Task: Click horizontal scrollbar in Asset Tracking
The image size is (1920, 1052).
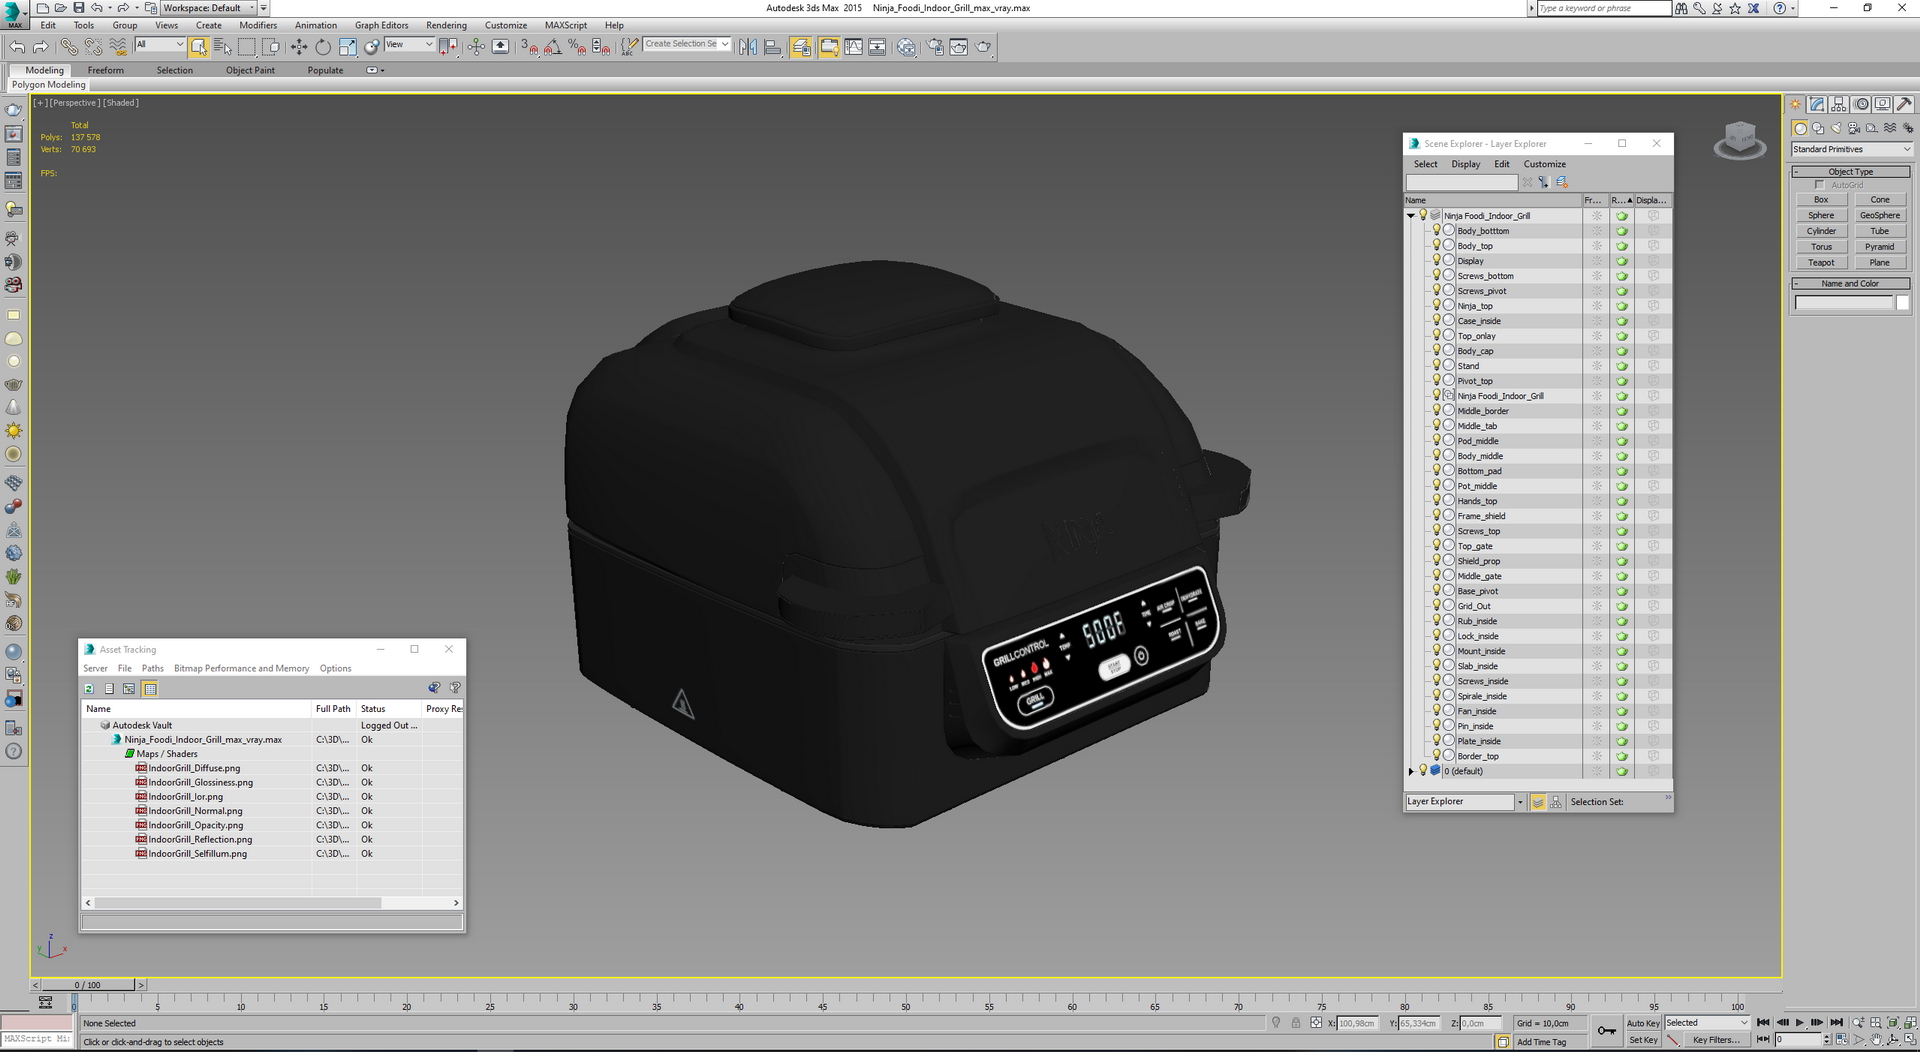Action: (x=237, y=902)
